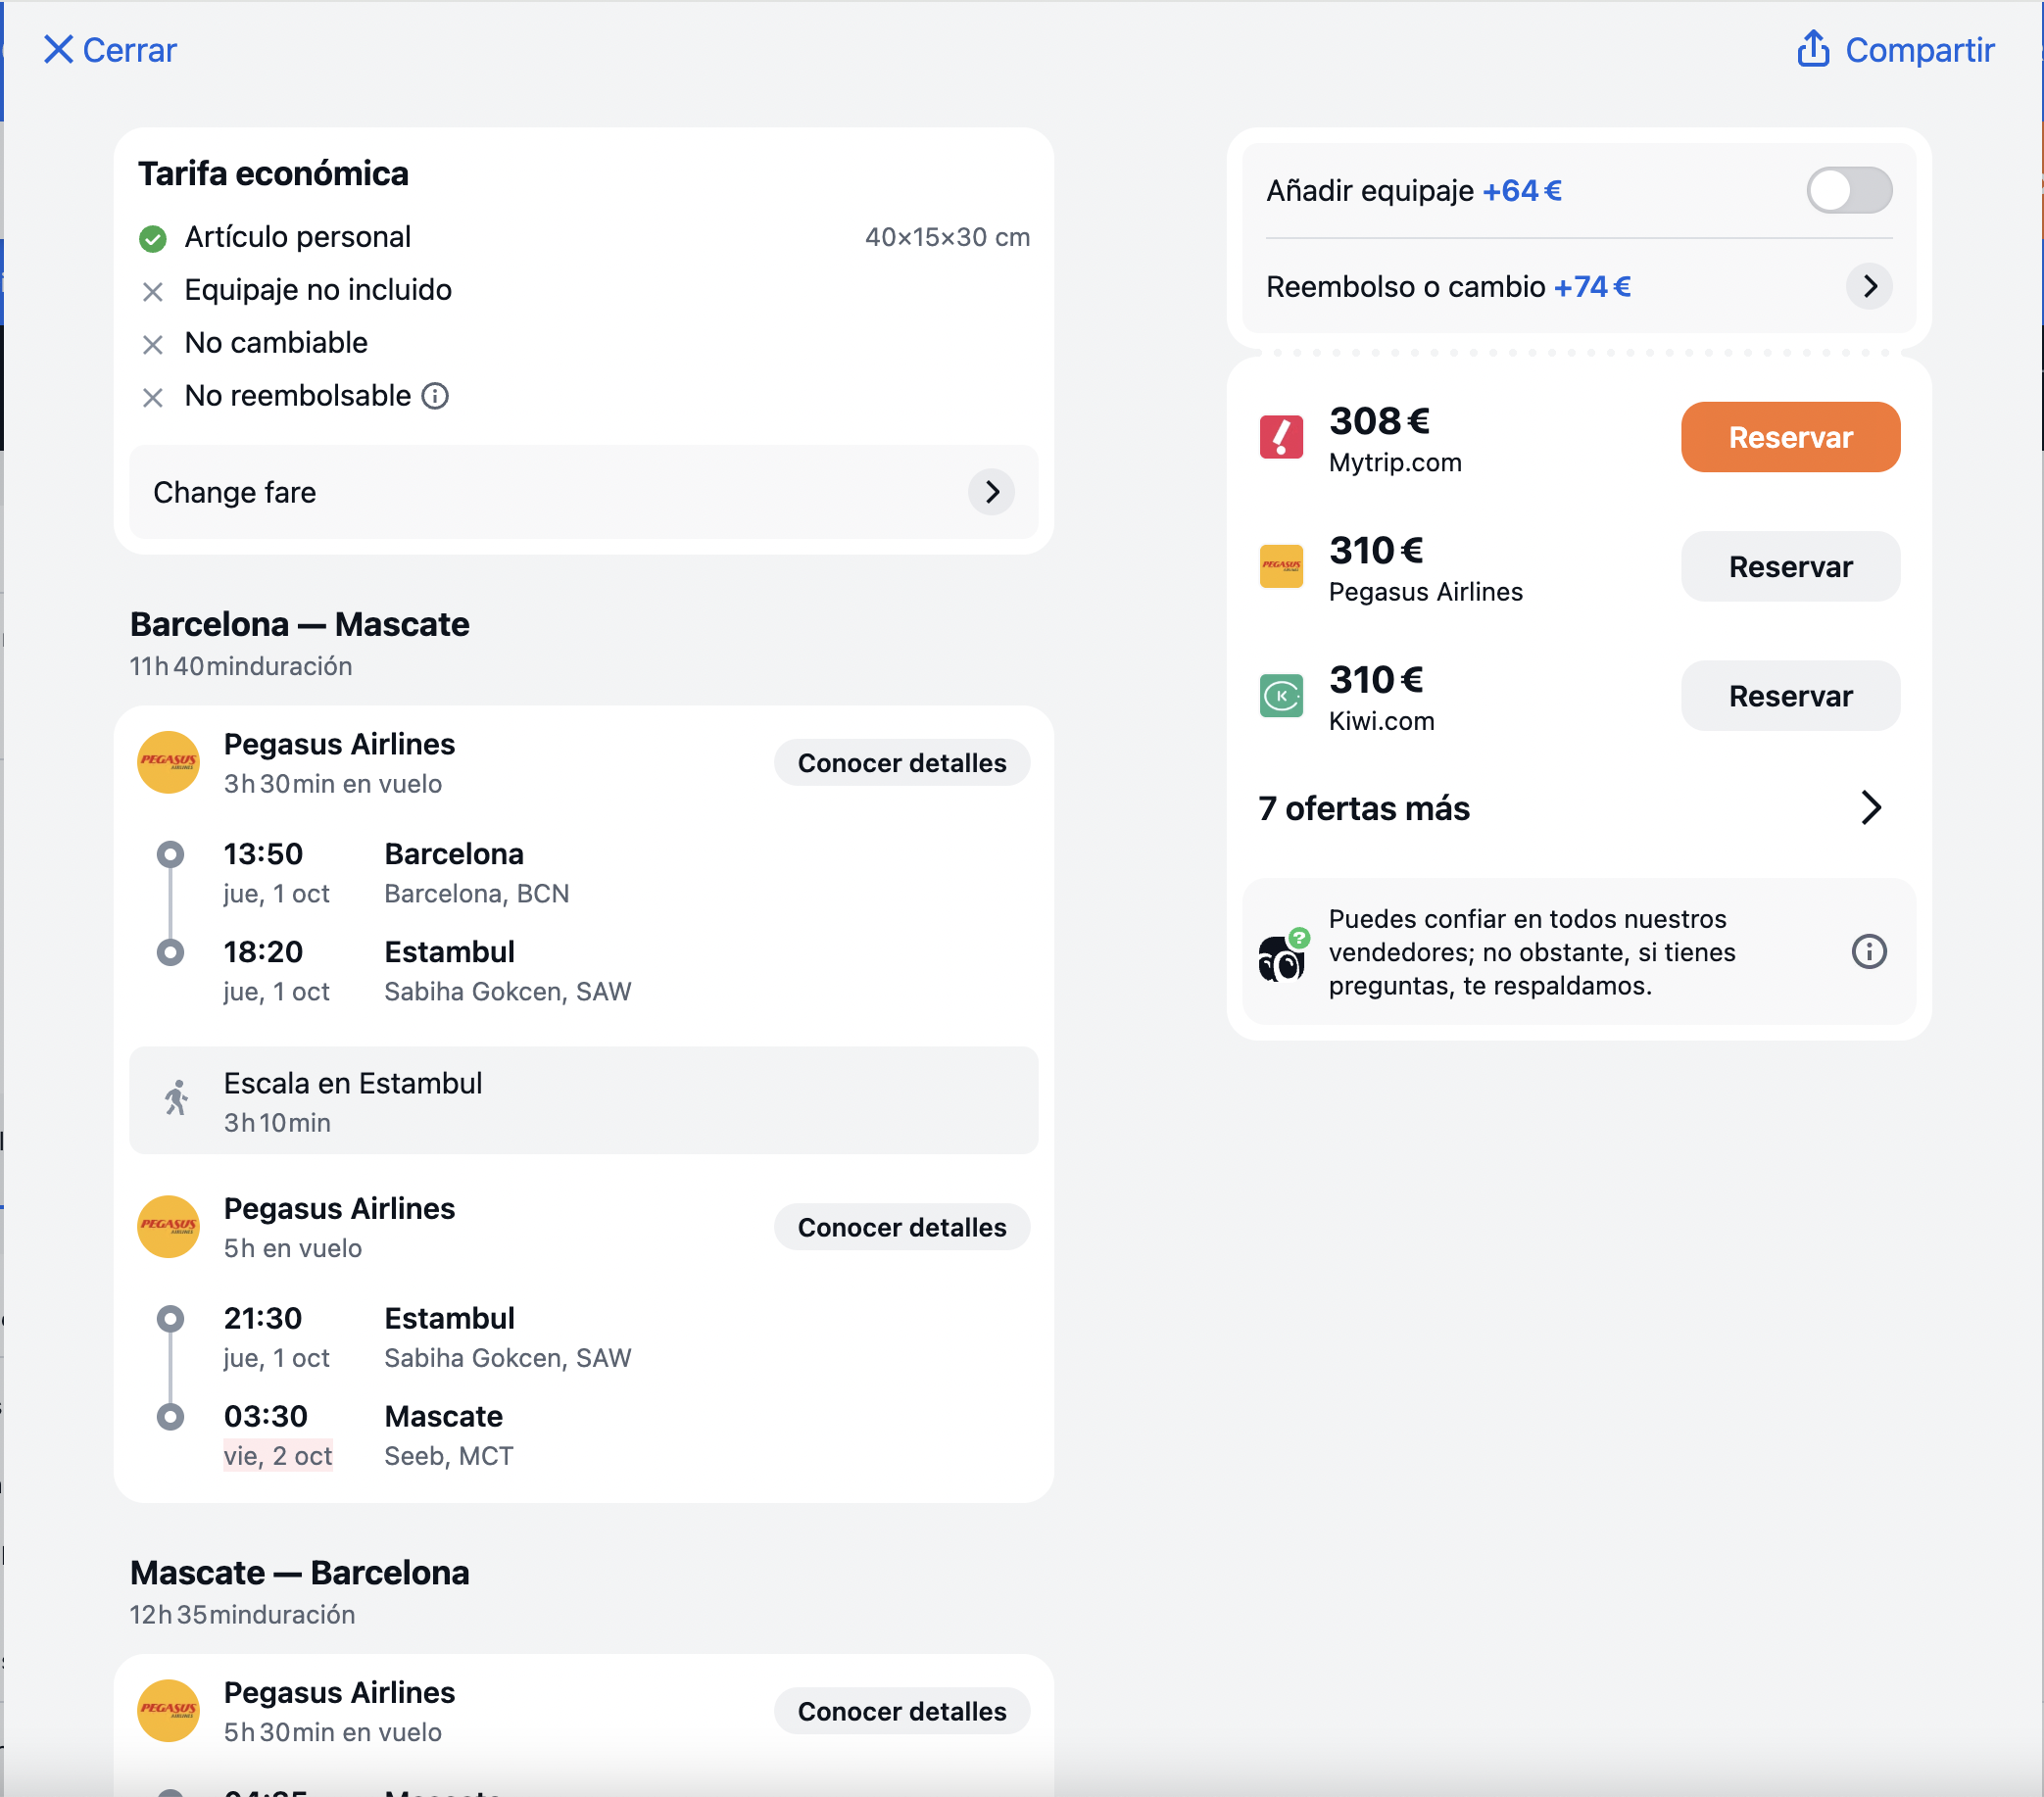The image size is (2044, 1797).
Task: Close the flight details panel with Cerrar
Action: point(110,50)
